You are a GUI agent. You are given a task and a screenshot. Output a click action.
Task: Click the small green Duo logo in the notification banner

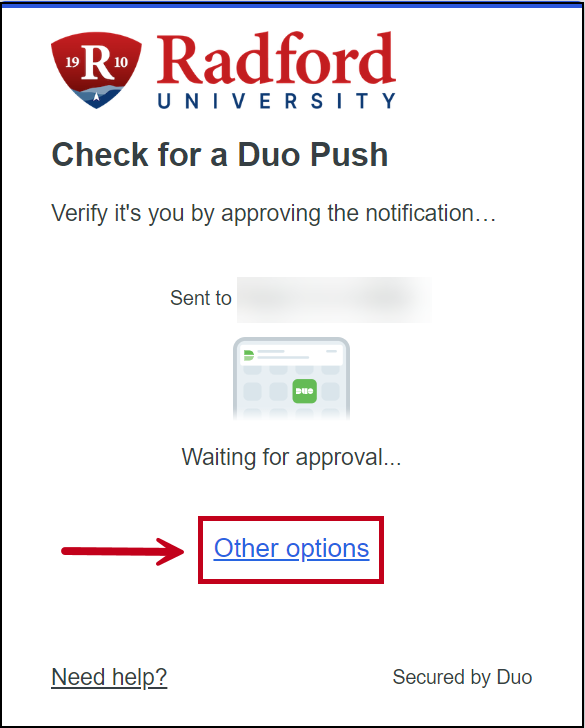click(249, 356)
